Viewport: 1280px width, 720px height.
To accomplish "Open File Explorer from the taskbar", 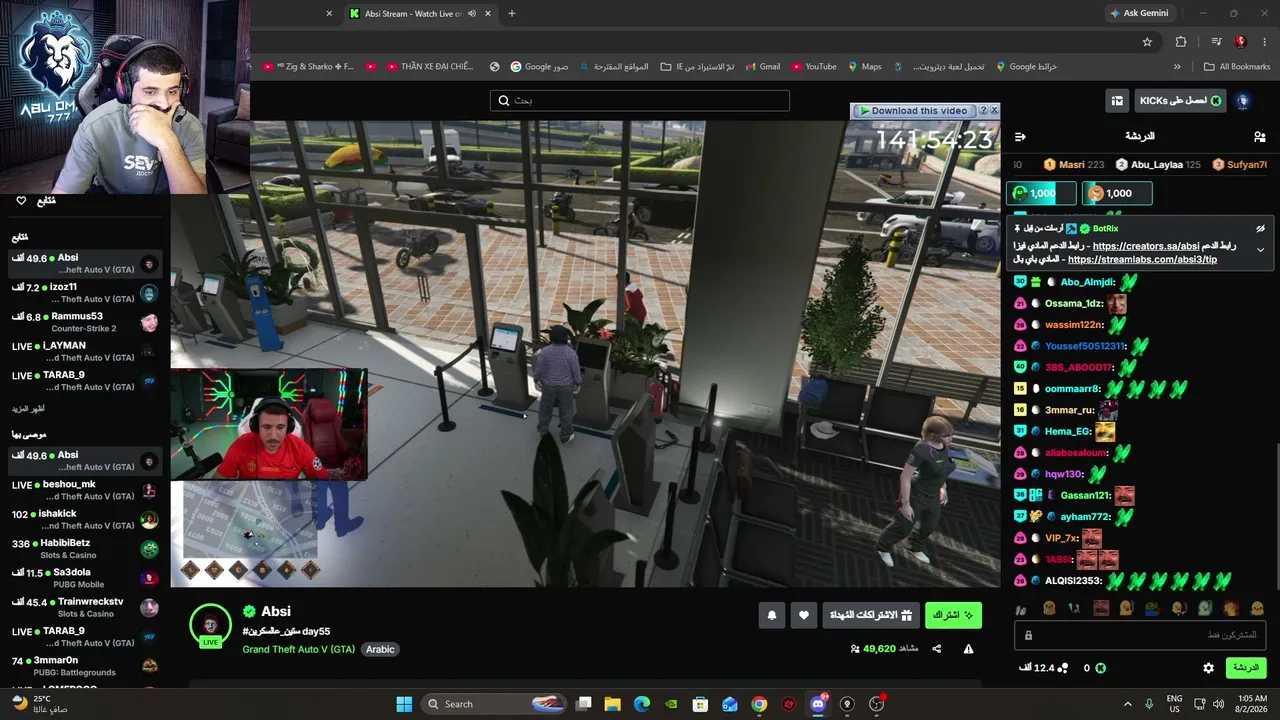I will point(613,704).
